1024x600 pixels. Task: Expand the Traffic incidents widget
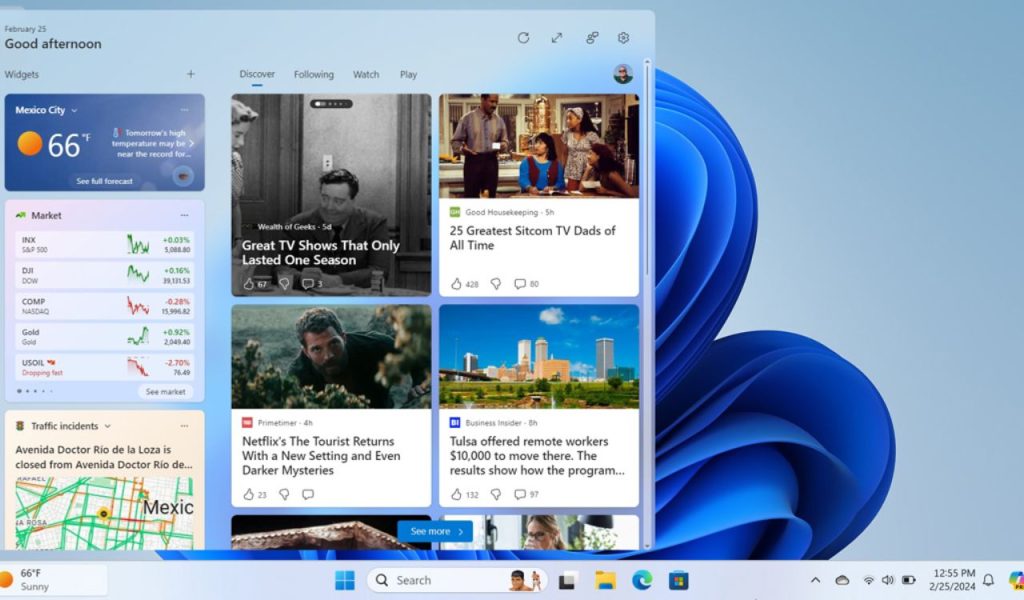[x=110, y=425]
